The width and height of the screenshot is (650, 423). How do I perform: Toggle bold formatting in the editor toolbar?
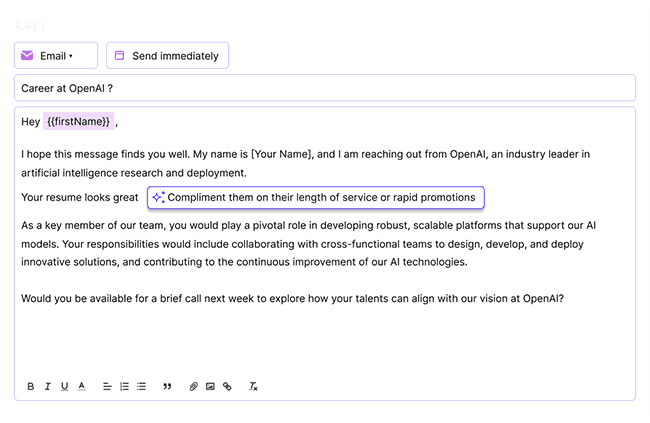(x=31, y=386)
